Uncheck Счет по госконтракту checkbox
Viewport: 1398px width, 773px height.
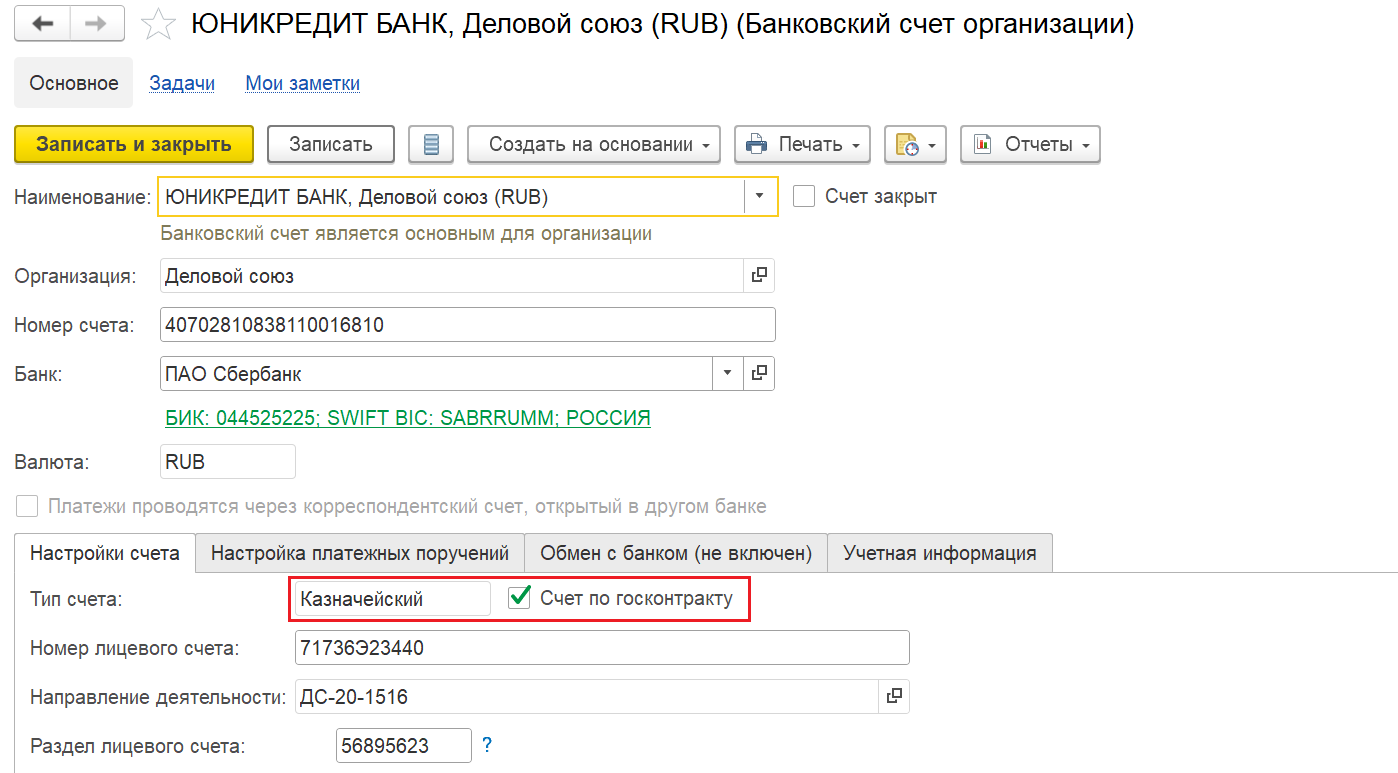(x=519, y=598)
